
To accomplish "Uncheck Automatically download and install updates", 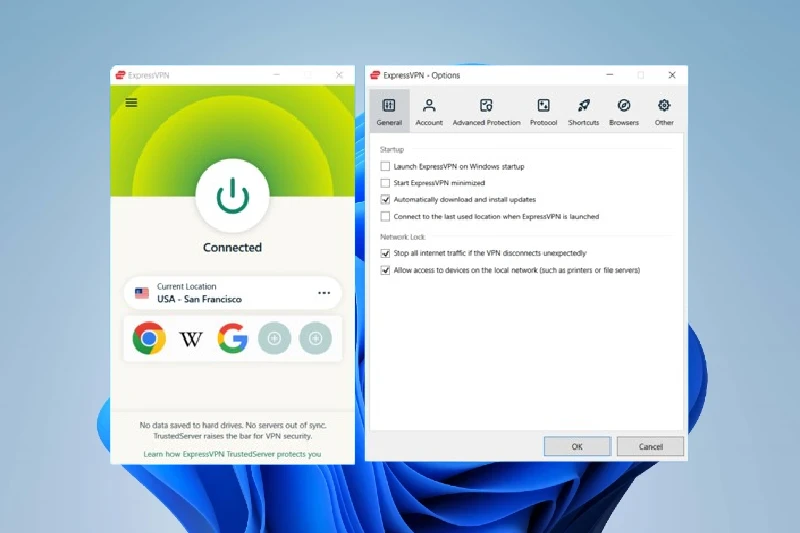I will tap(385, 199).
